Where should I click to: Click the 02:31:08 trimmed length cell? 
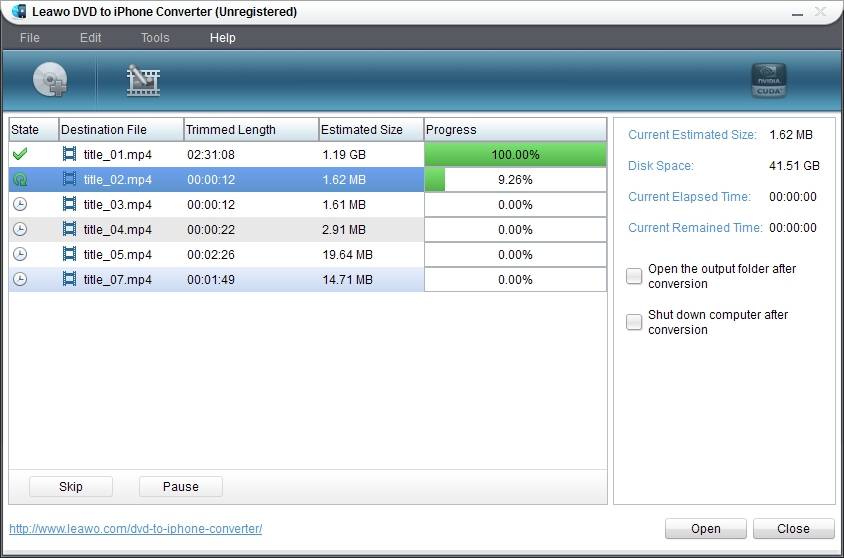point(211,155)
